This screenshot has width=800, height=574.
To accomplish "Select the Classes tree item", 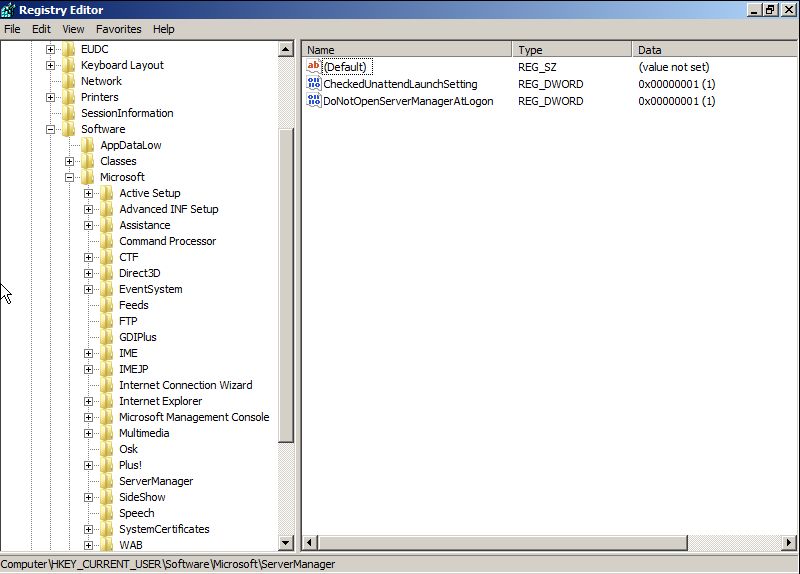I will click(x=118, y=162).
